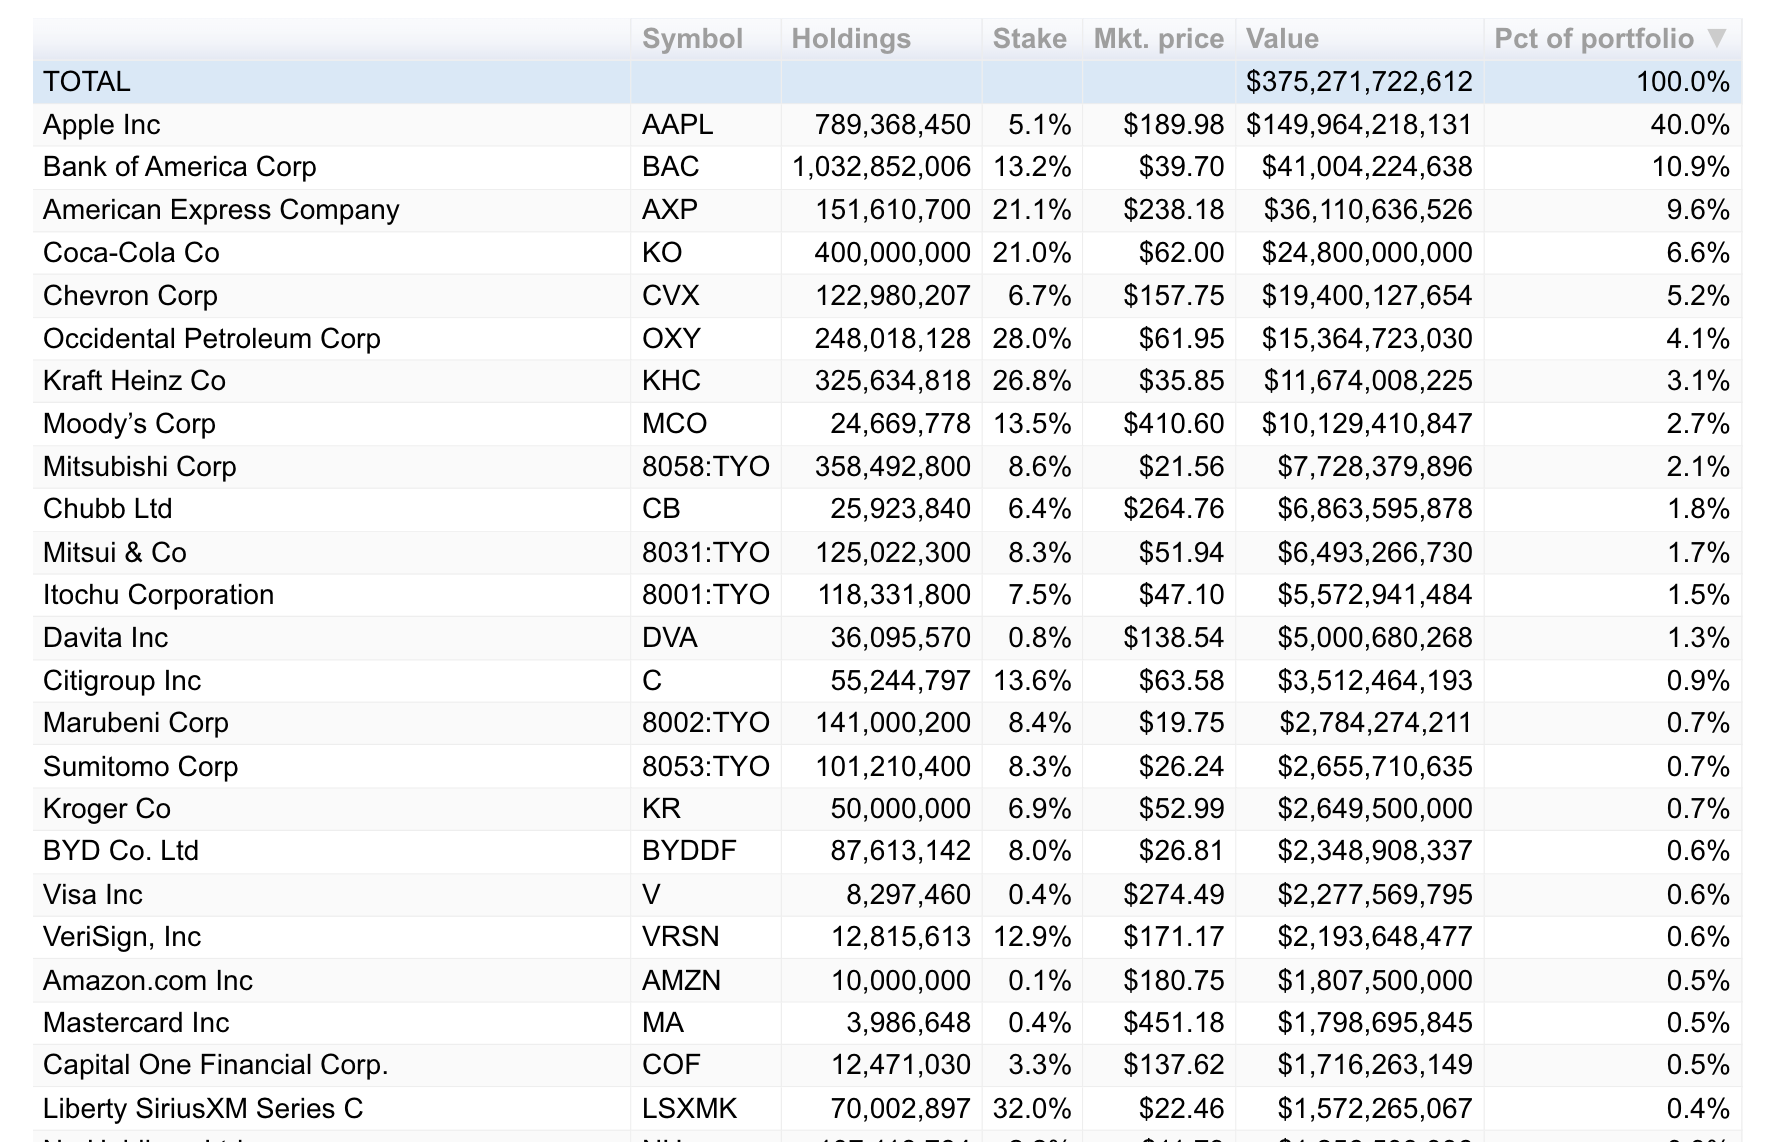Click the CVX symbol cell
1768x1142 pixels.
point(671,296)
